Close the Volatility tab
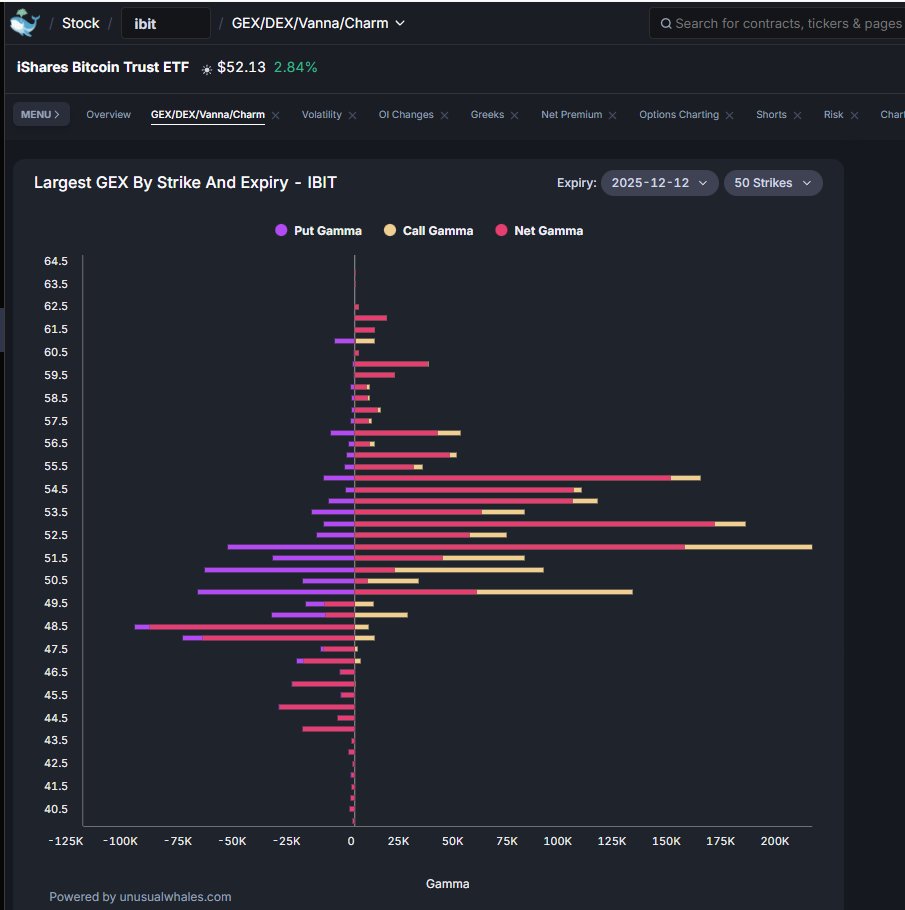Viewport: 905px width, 910px height. click(352, 115)
